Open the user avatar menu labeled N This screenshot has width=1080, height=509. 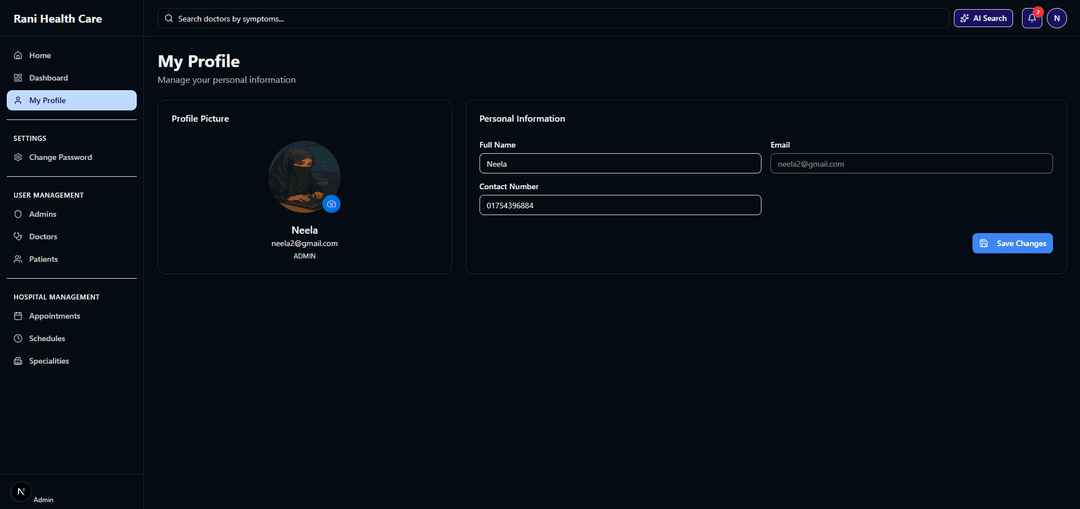pos(1057,18)
